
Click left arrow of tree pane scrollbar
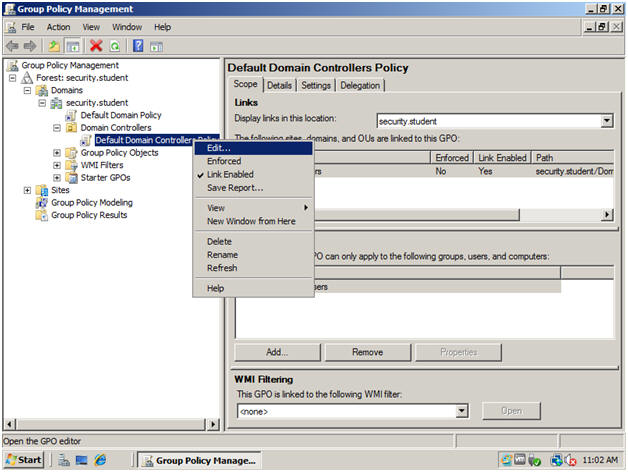(10, 424)
